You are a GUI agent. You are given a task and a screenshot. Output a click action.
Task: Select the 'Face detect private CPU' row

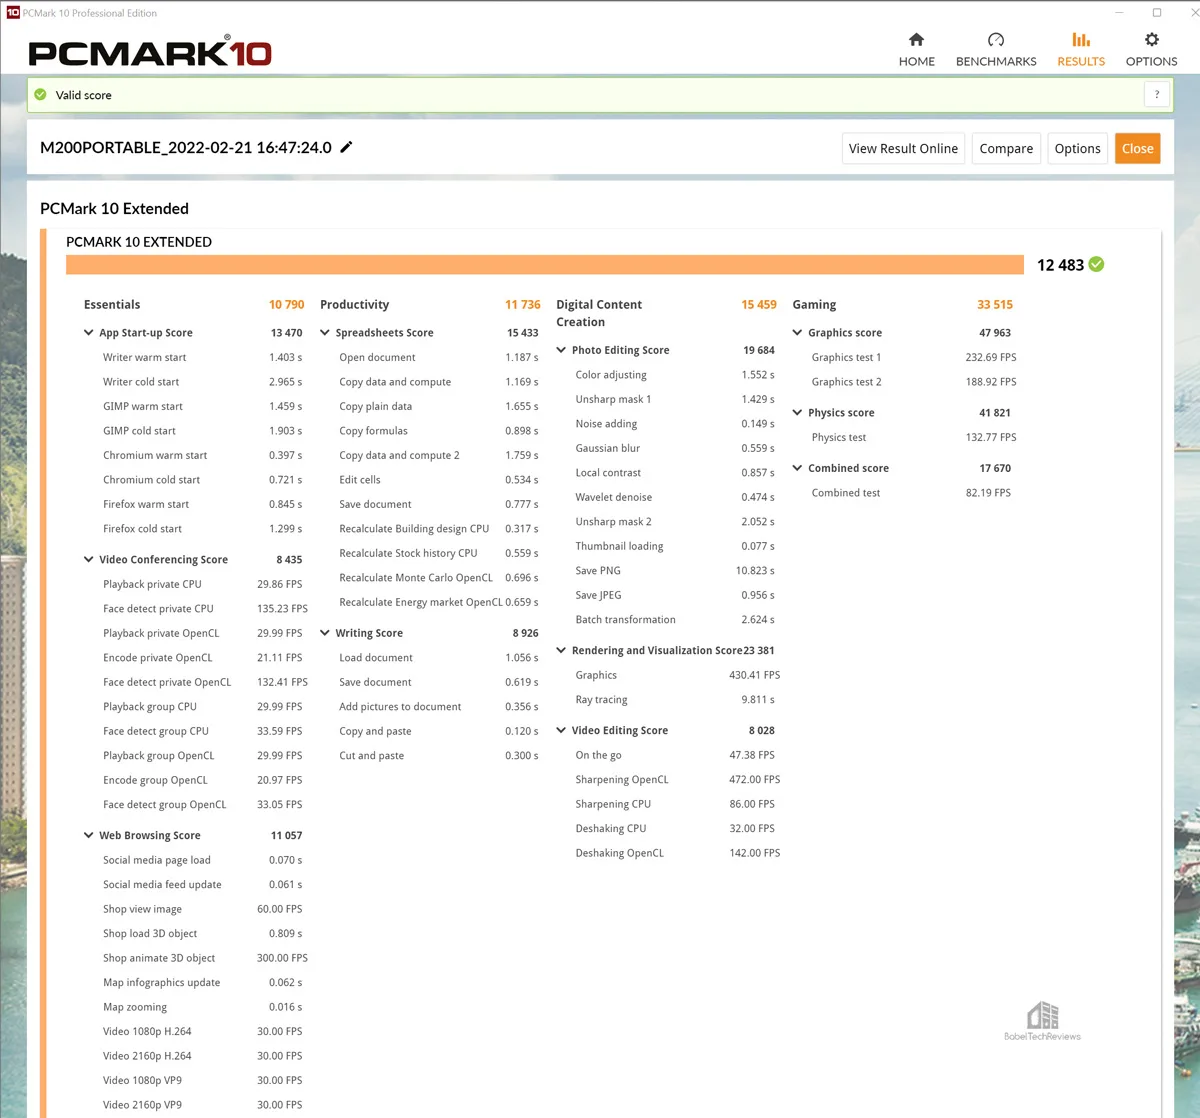coord(205,609)
